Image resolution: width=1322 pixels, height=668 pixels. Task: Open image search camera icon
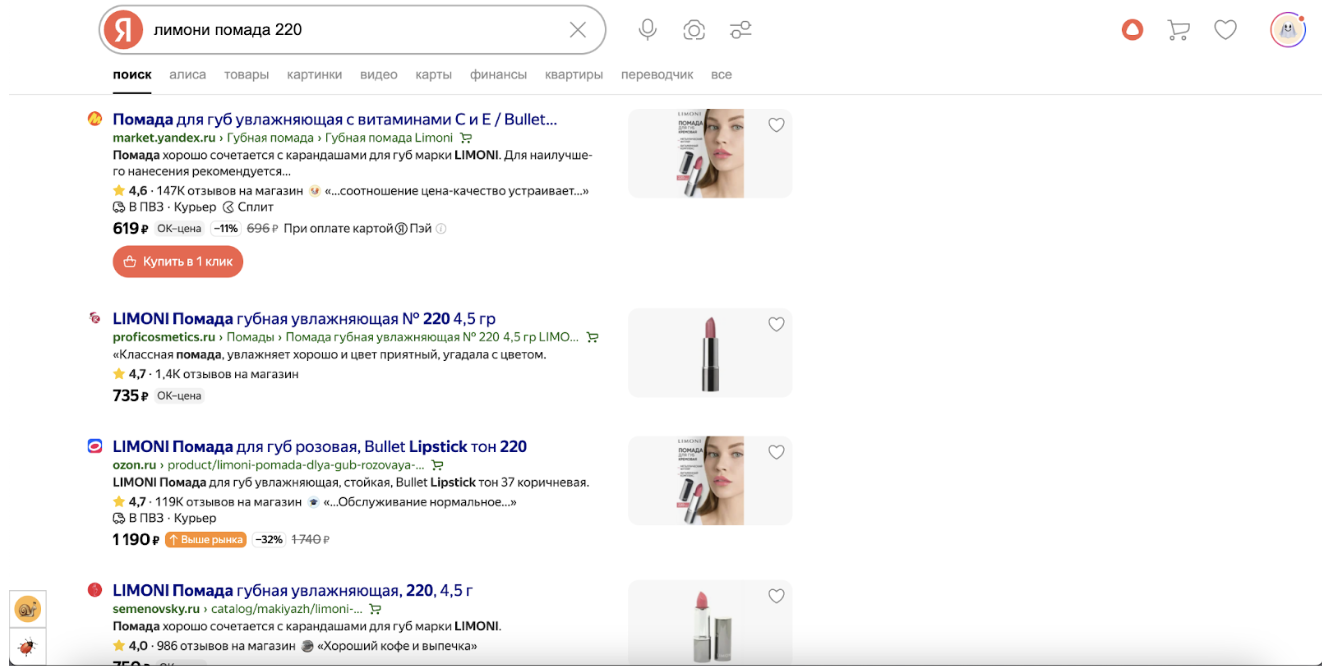point(694,30)
